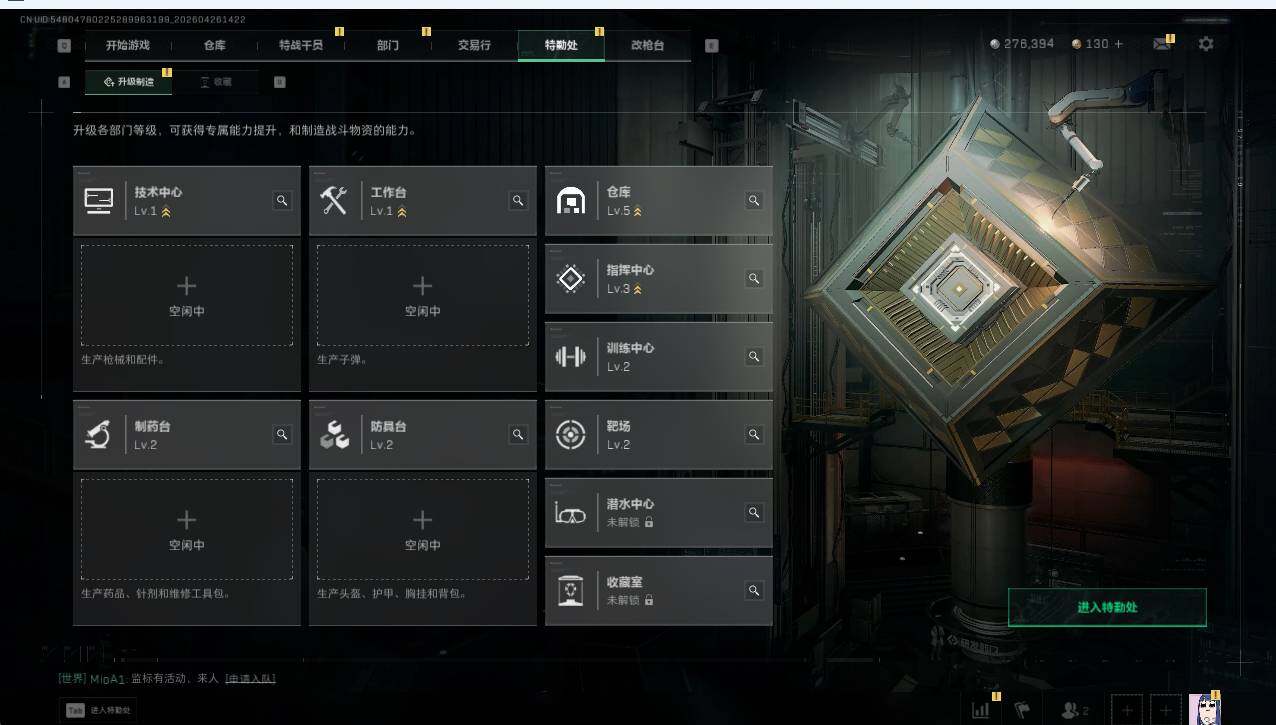Select the 收藏 sub-tab
The height and width of the screenshot is (725, 1276).
(x=215, y=82)
